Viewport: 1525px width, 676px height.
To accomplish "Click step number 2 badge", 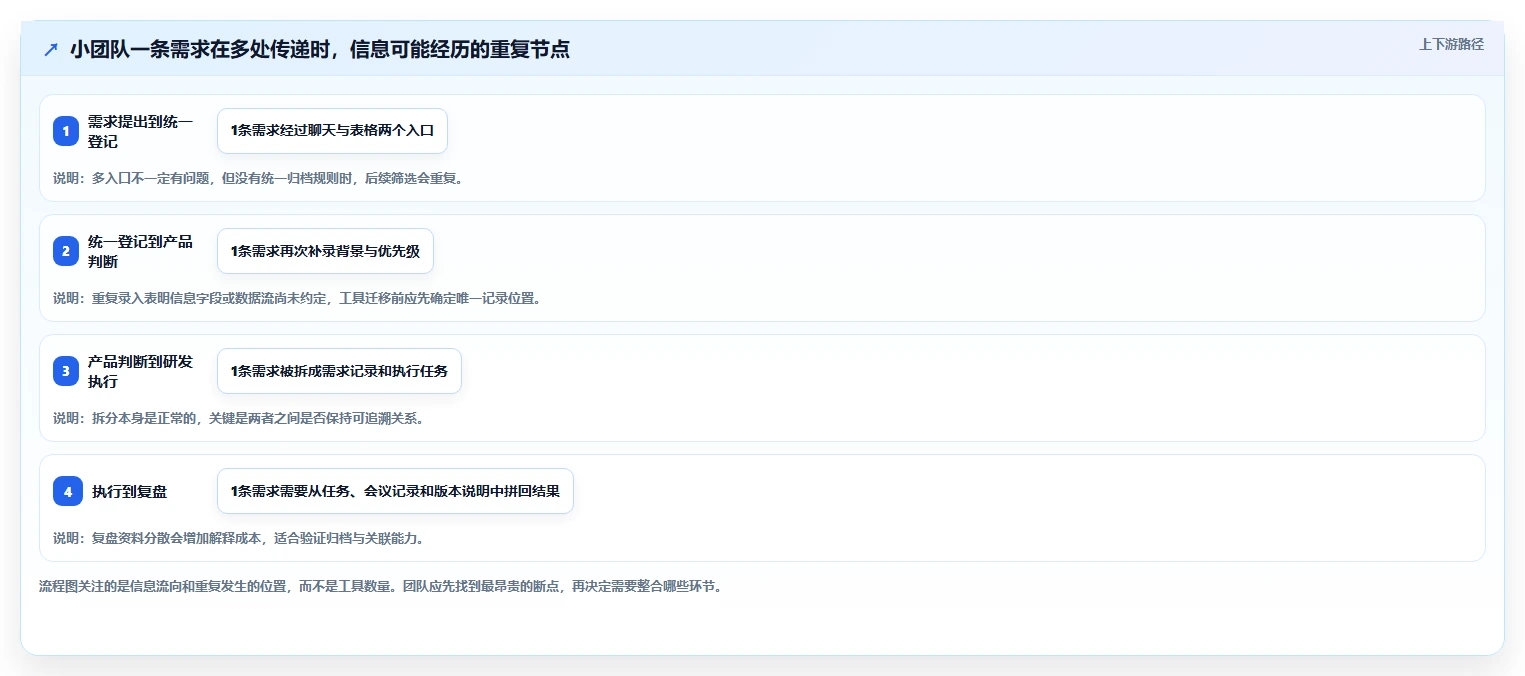I will 66,251.
